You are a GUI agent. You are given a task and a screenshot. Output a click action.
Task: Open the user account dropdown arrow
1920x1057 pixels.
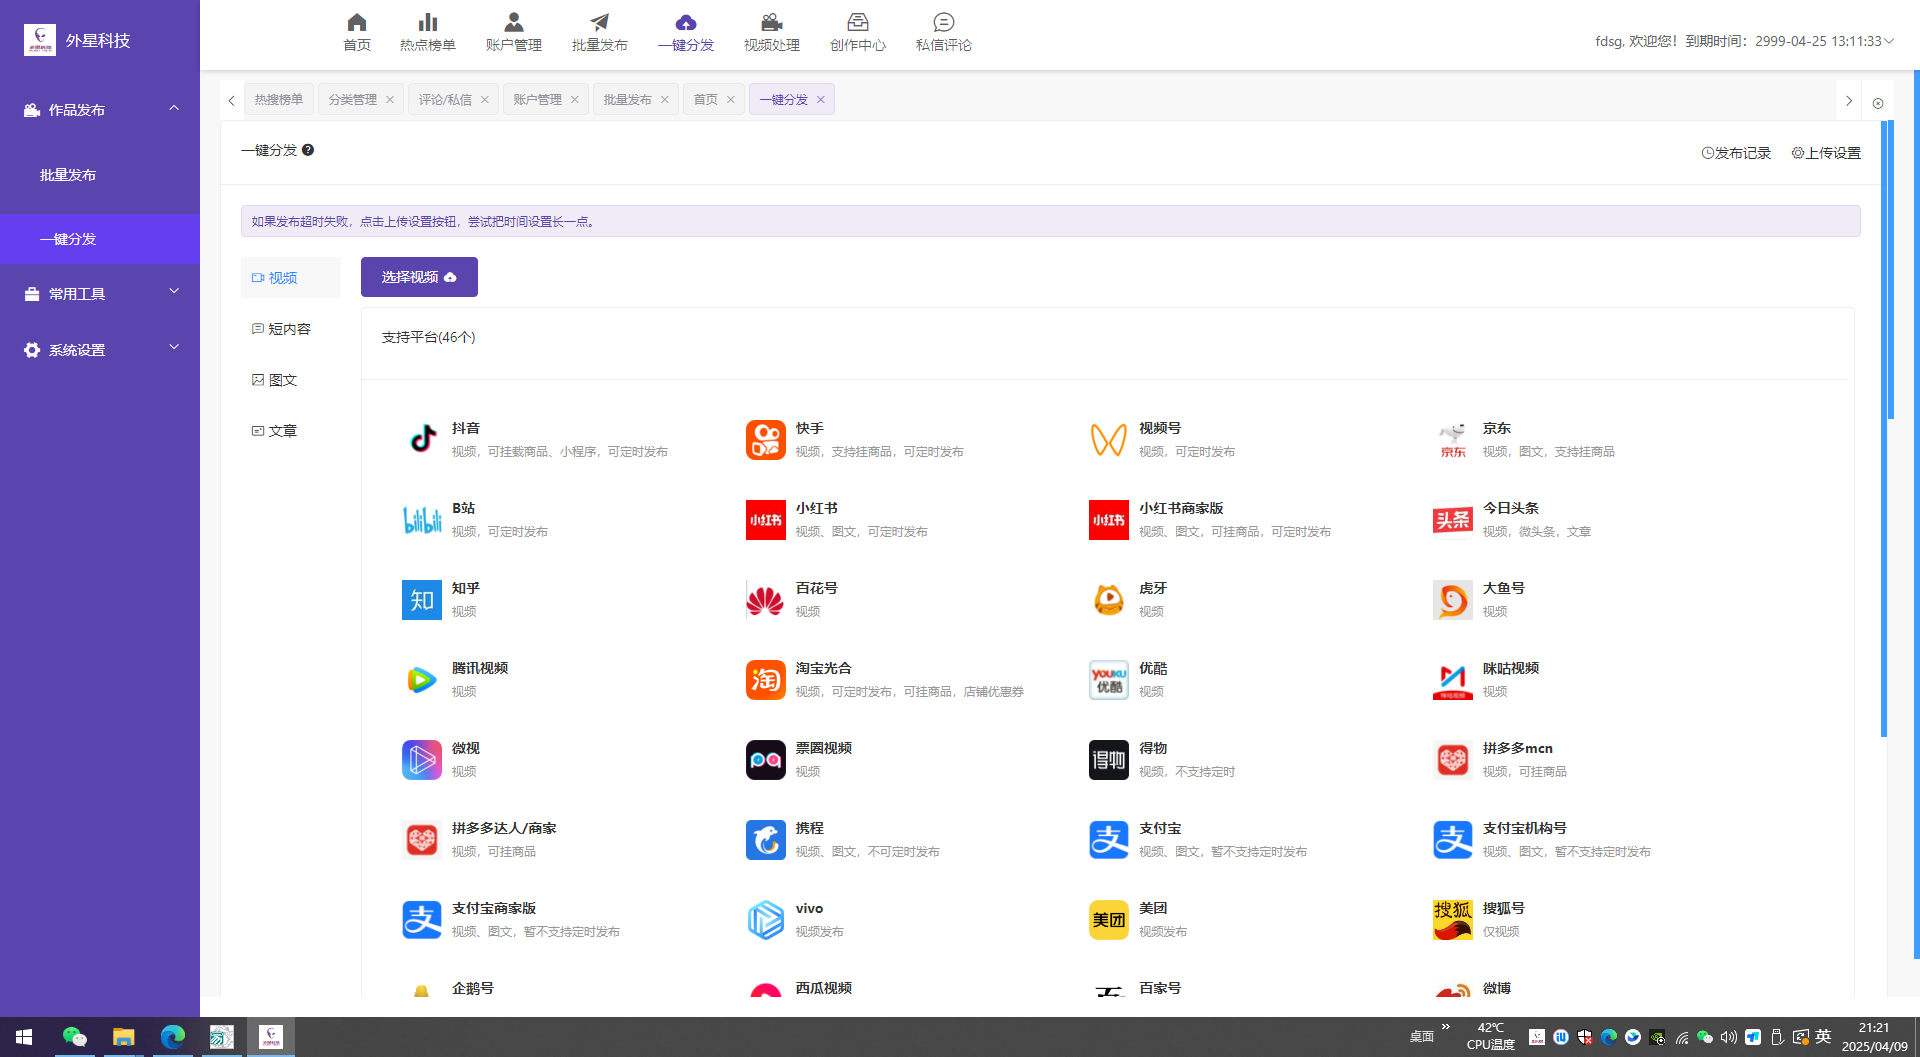coord(1889,41)
